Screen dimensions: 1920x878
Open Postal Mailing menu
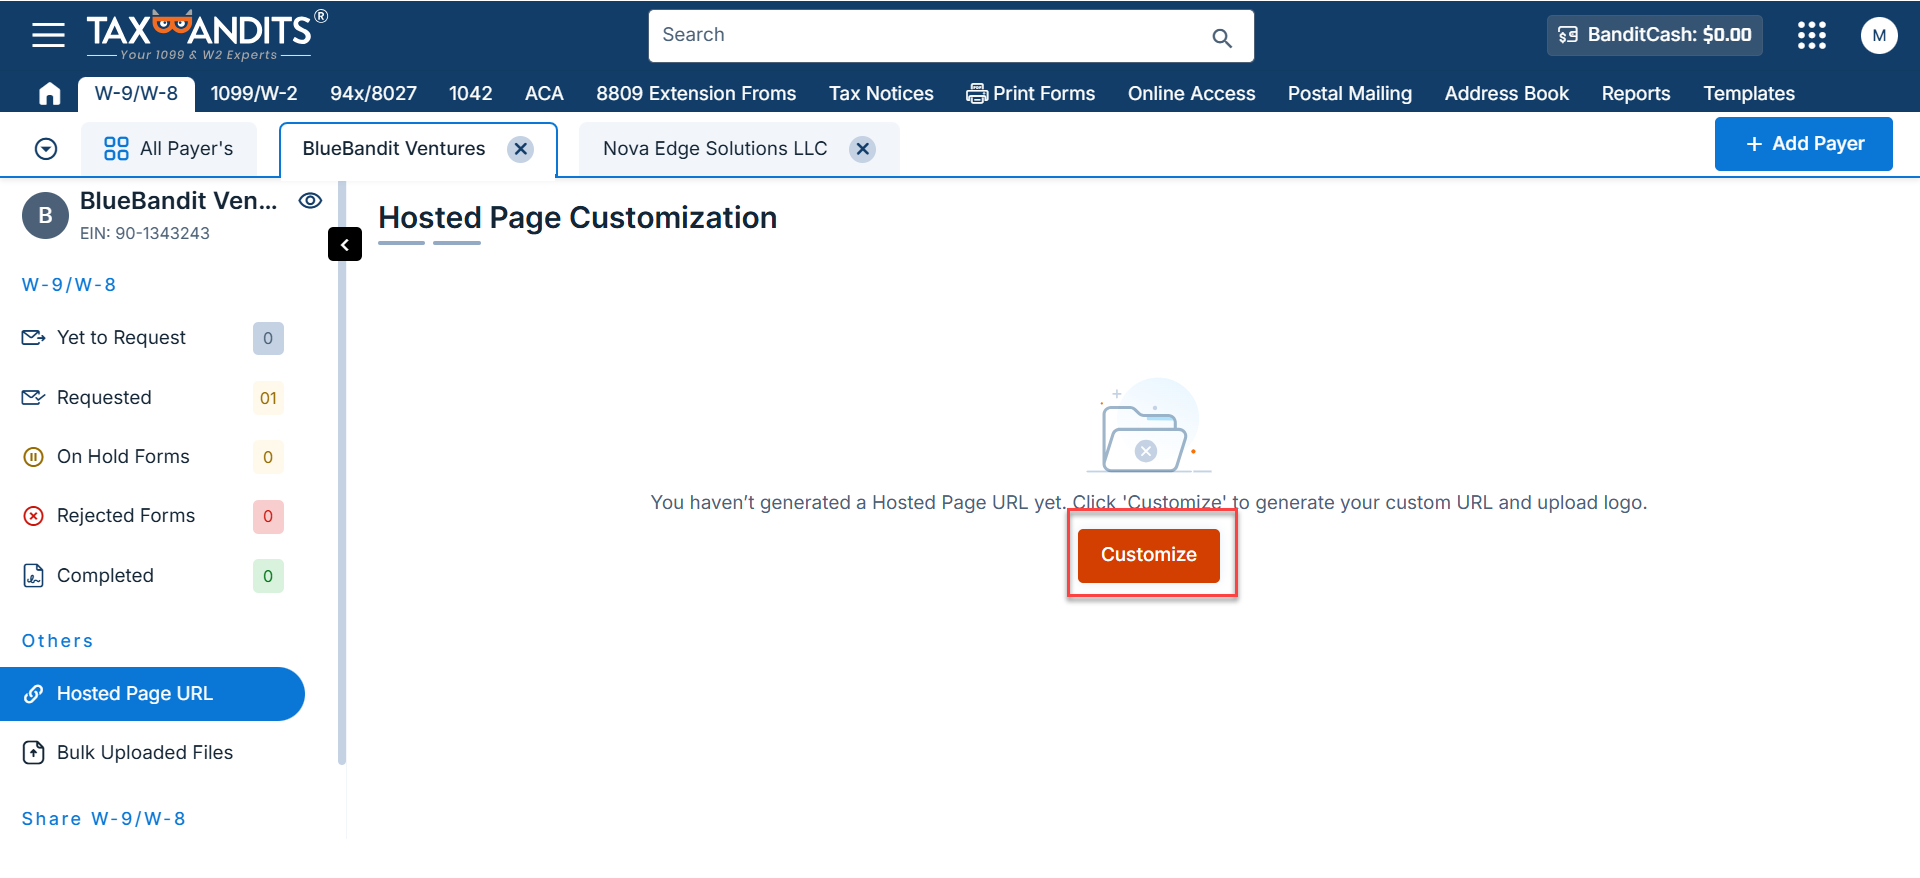pyautogui.click(x=1350, y=93)
